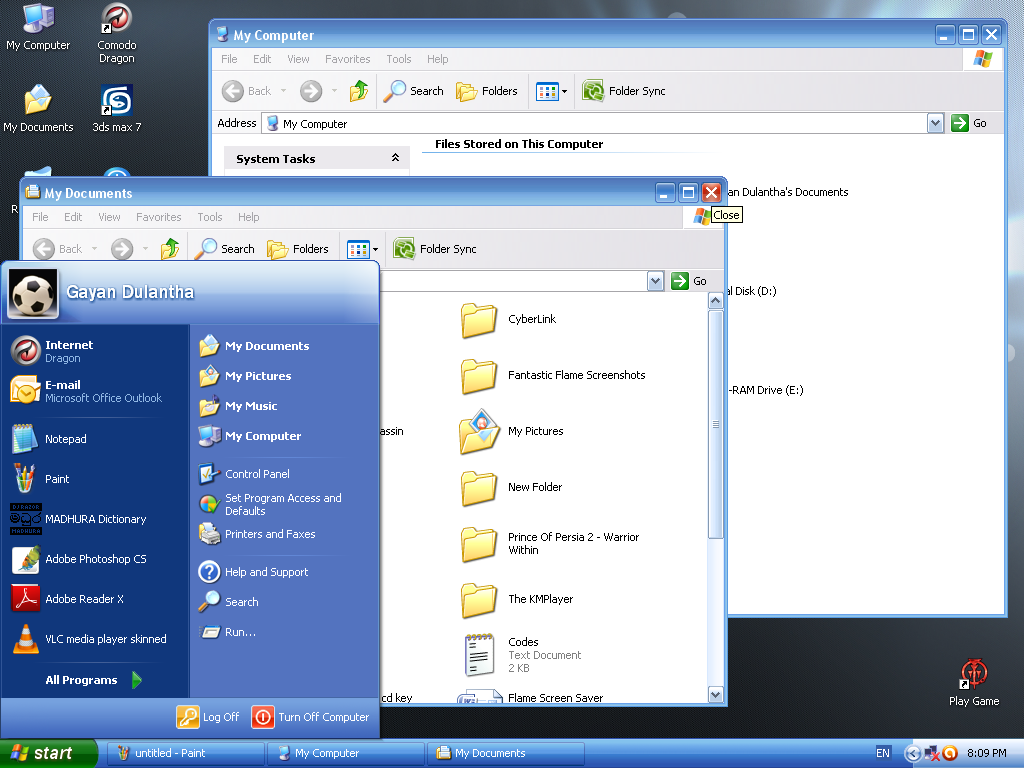Open the address bar dropdown in My Computer
The height and width of the screenshot is (768, 1024).
click(x=934, y=122)
